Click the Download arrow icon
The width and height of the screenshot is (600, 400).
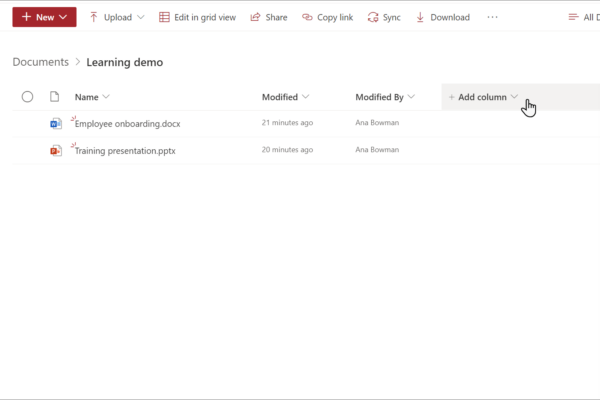click(x=420, y=17)
